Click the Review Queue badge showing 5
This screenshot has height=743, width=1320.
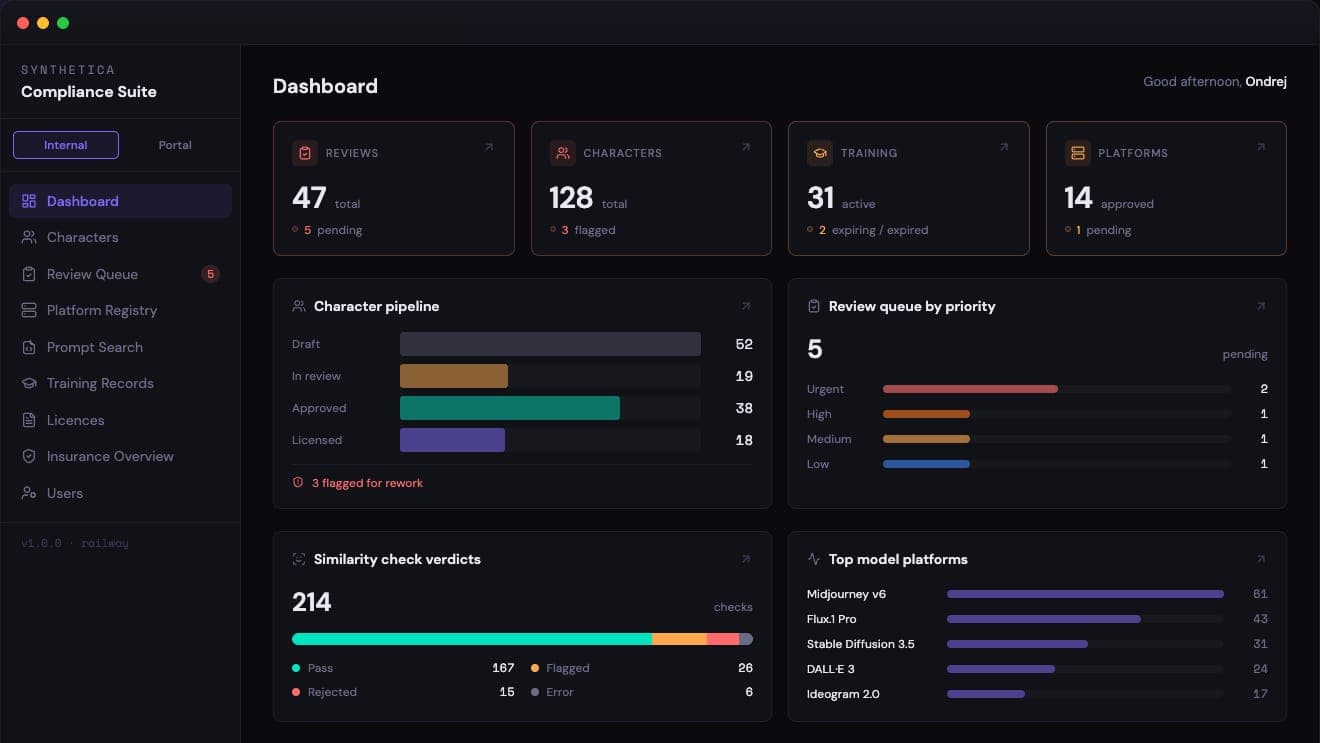click(210, 274)
